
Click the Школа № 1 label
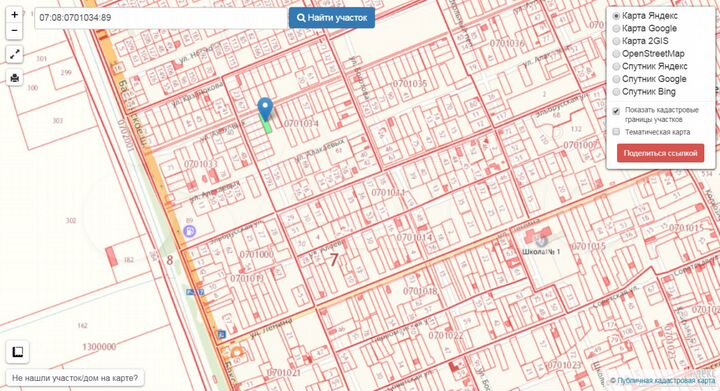click(x=541, y=251)
